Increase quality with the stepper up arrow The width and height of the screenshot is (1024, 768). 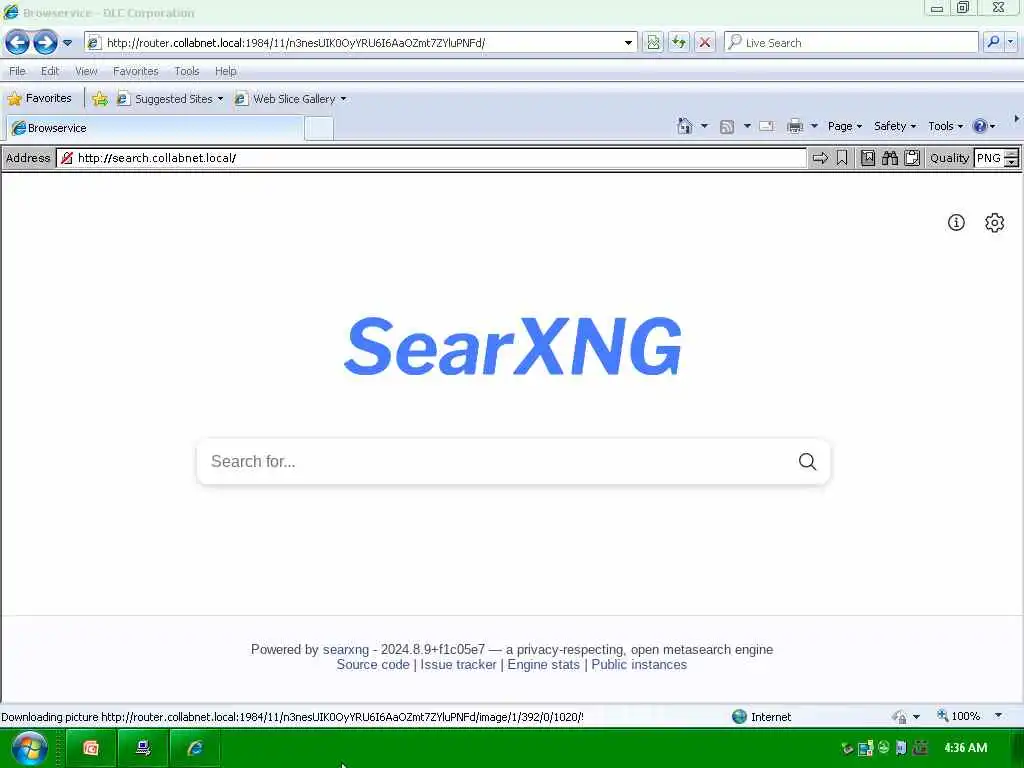click(1011, 153)
